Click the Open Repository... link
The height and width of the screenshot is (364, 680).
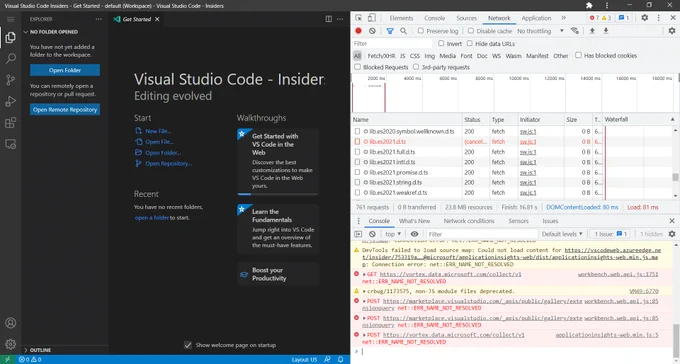(168, 163)
